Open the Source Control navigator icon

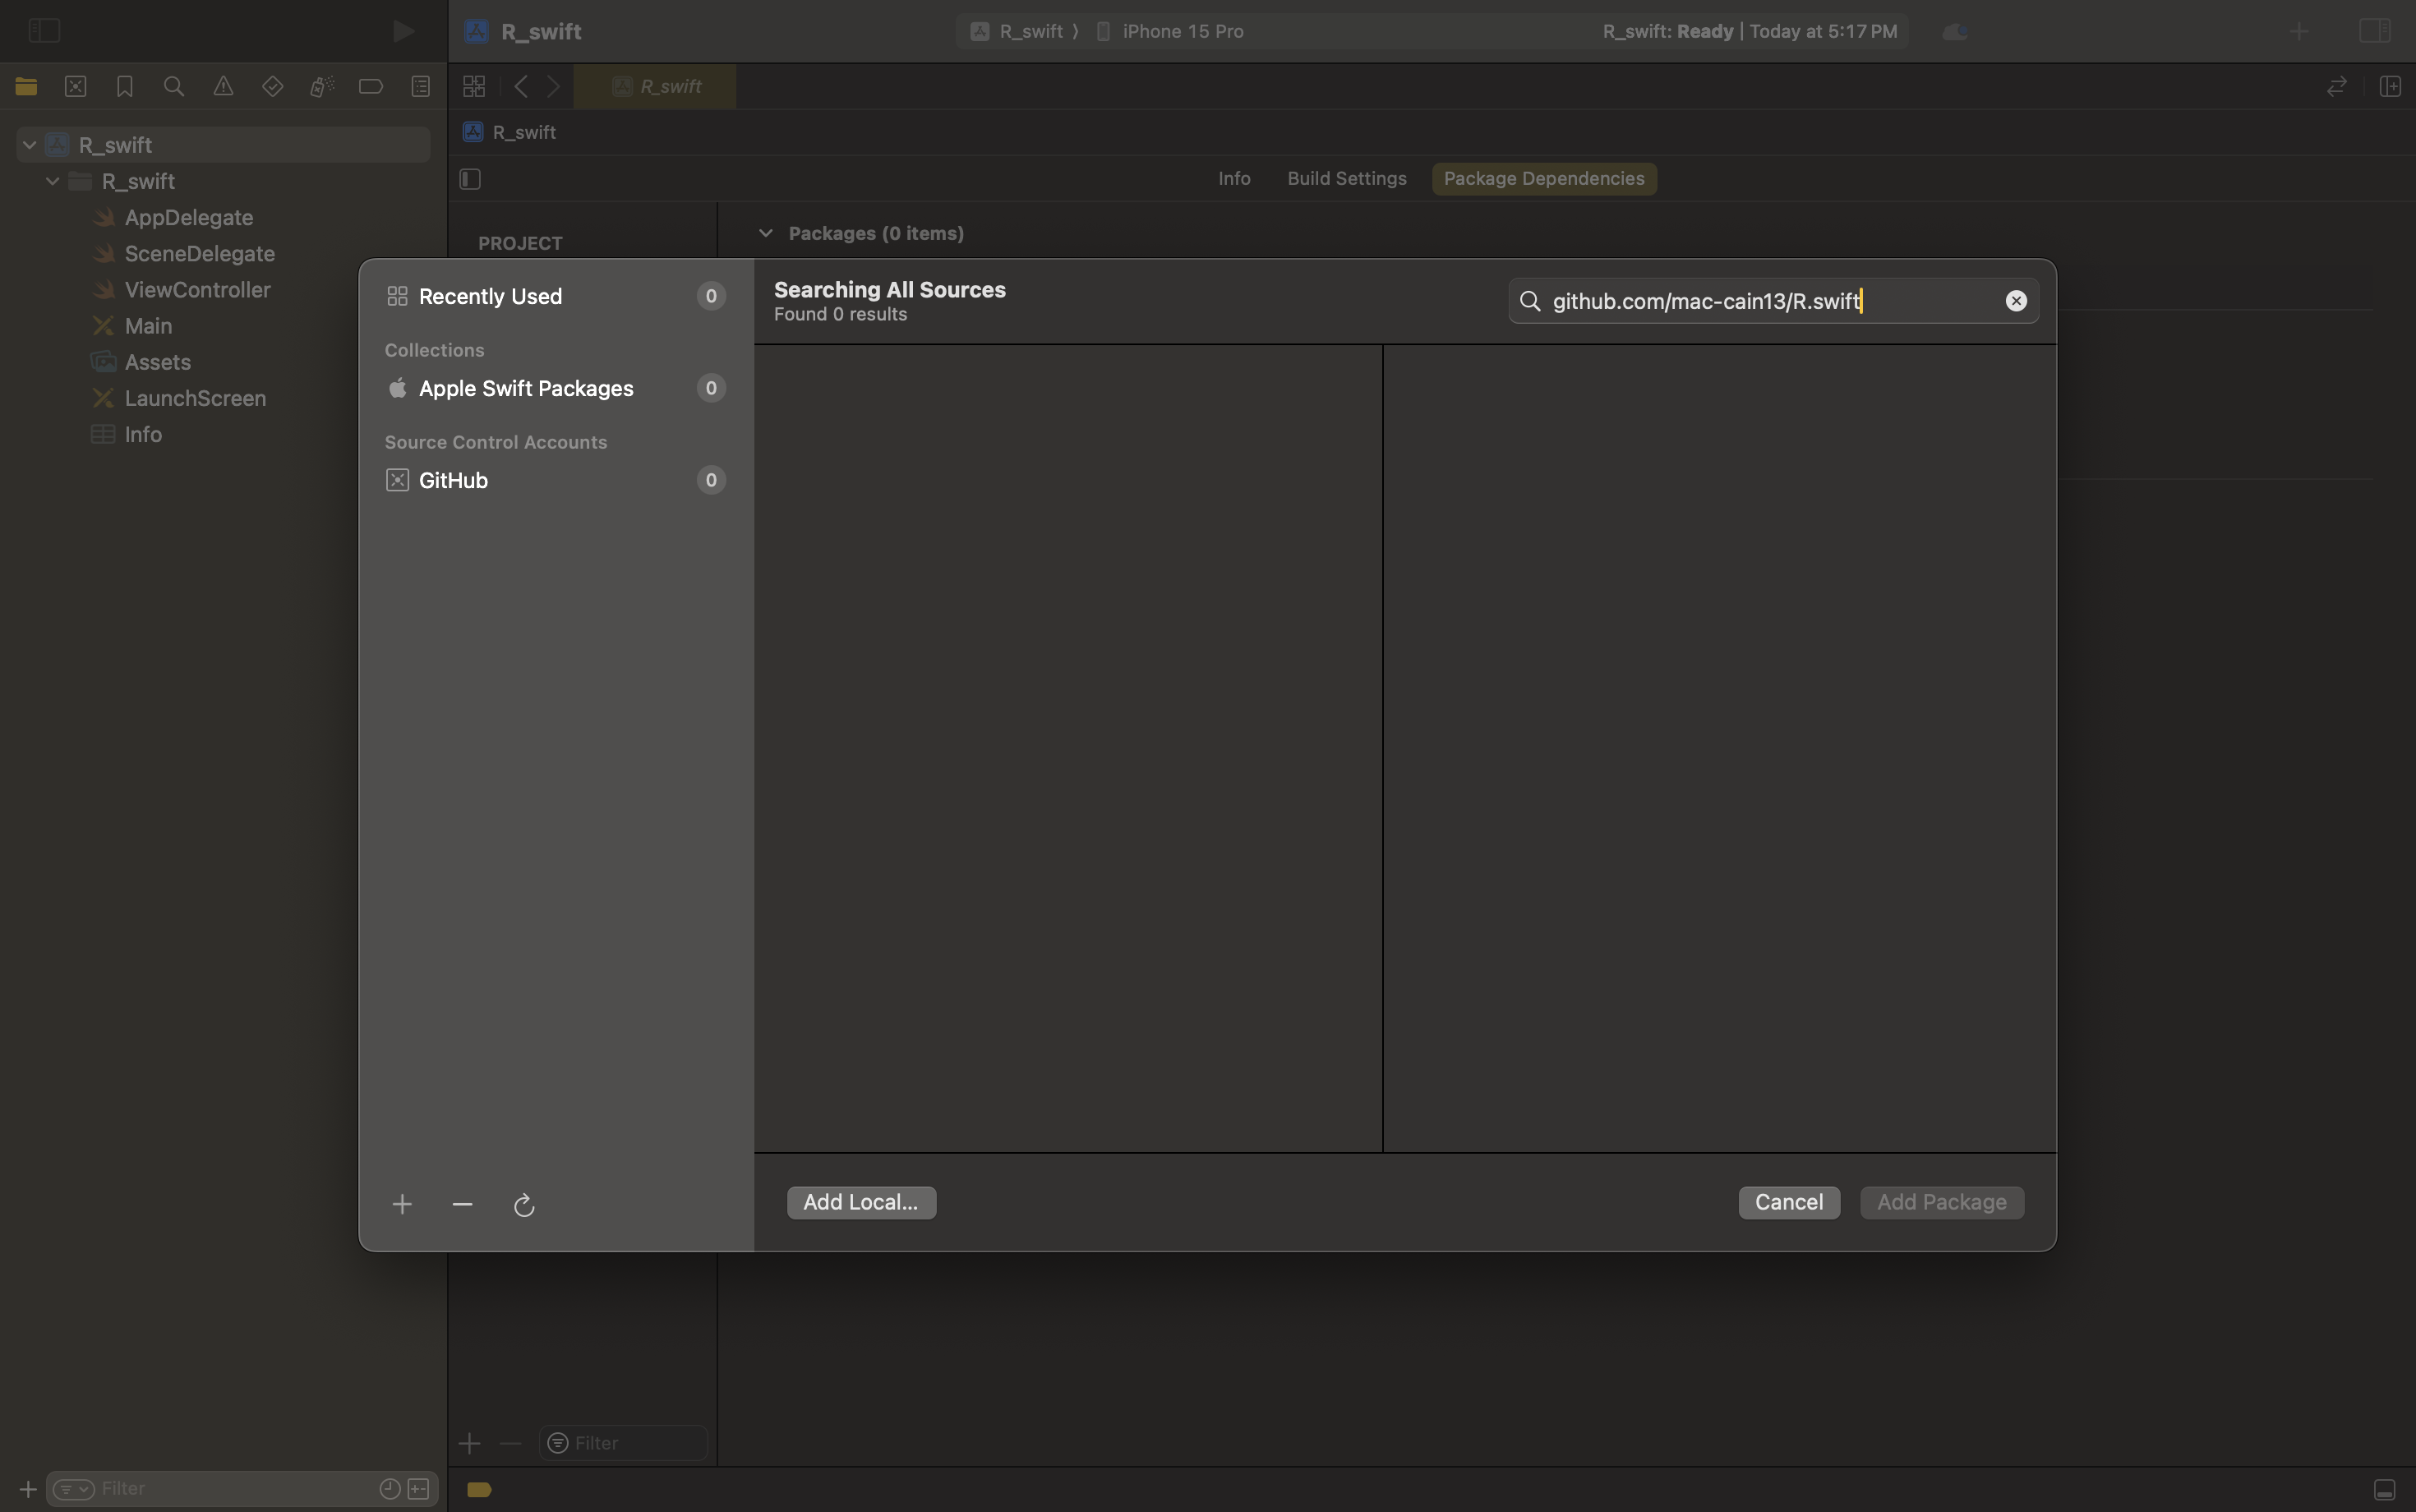pos(75,87)
